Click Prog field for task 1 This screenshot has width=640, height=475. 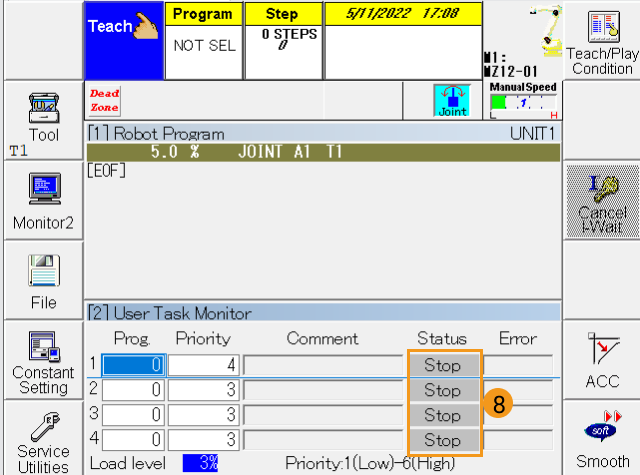(x=133, y=364)
